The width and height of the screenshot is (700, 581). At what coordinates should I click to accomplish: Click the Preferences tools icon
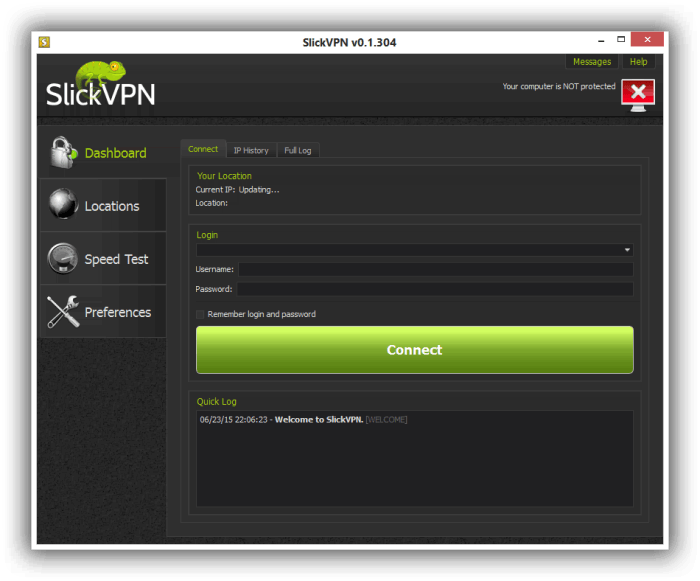click(x=63, y=311)
